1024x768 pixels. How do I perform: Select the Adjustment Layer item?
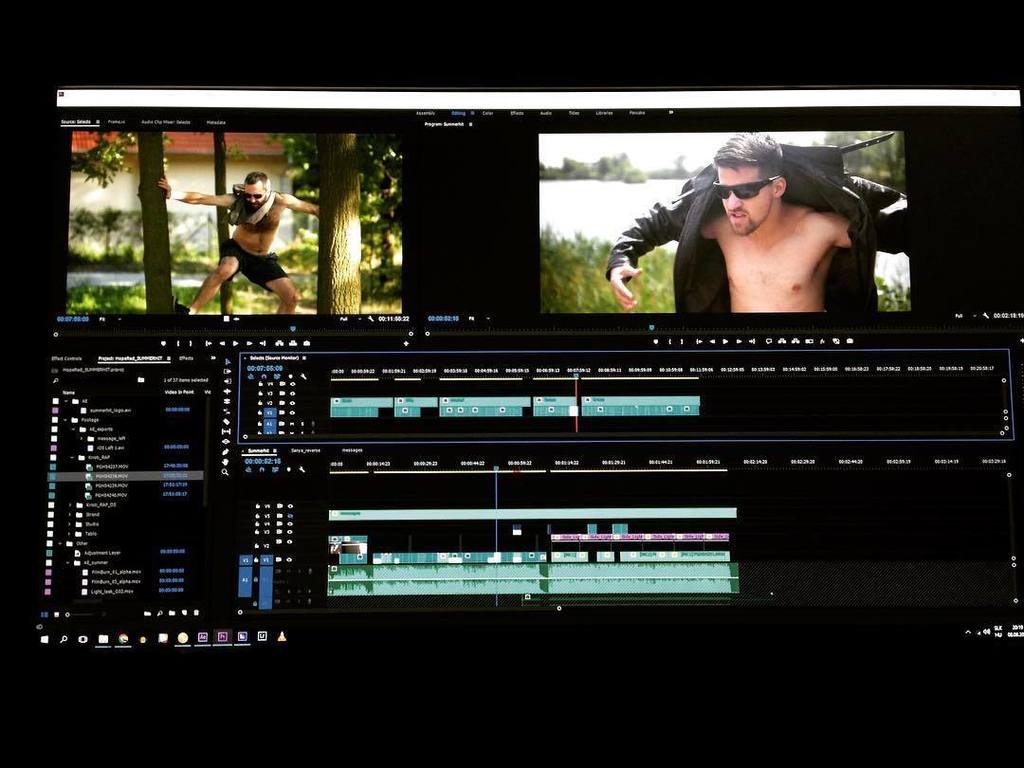pyautogui.click(x=103, y=552)
